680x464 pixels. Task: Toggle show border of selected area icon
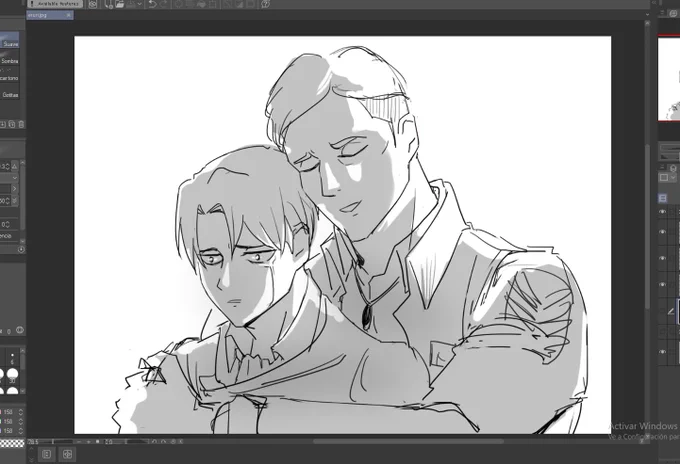[x=250, y=4]
